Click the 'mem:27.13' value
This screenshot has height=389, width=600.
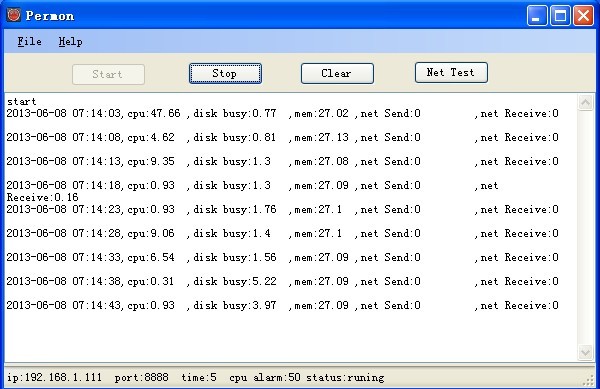pos(321,137)
